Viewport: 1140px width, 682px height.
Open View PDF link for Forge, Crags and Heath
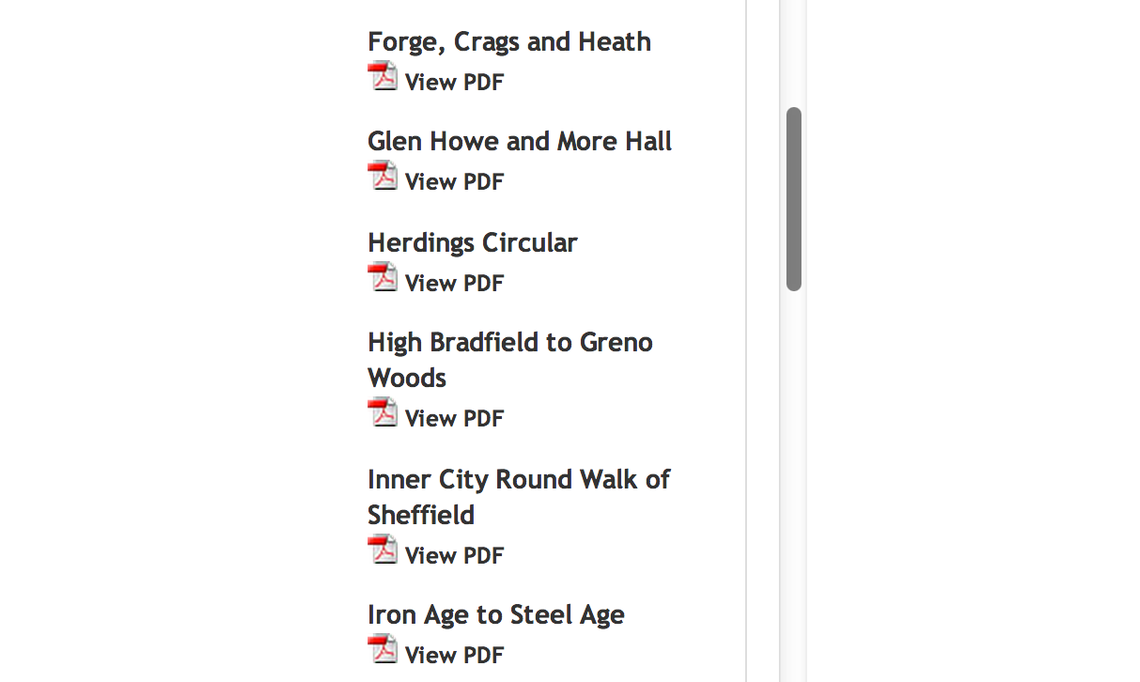(x=454, y=82)
